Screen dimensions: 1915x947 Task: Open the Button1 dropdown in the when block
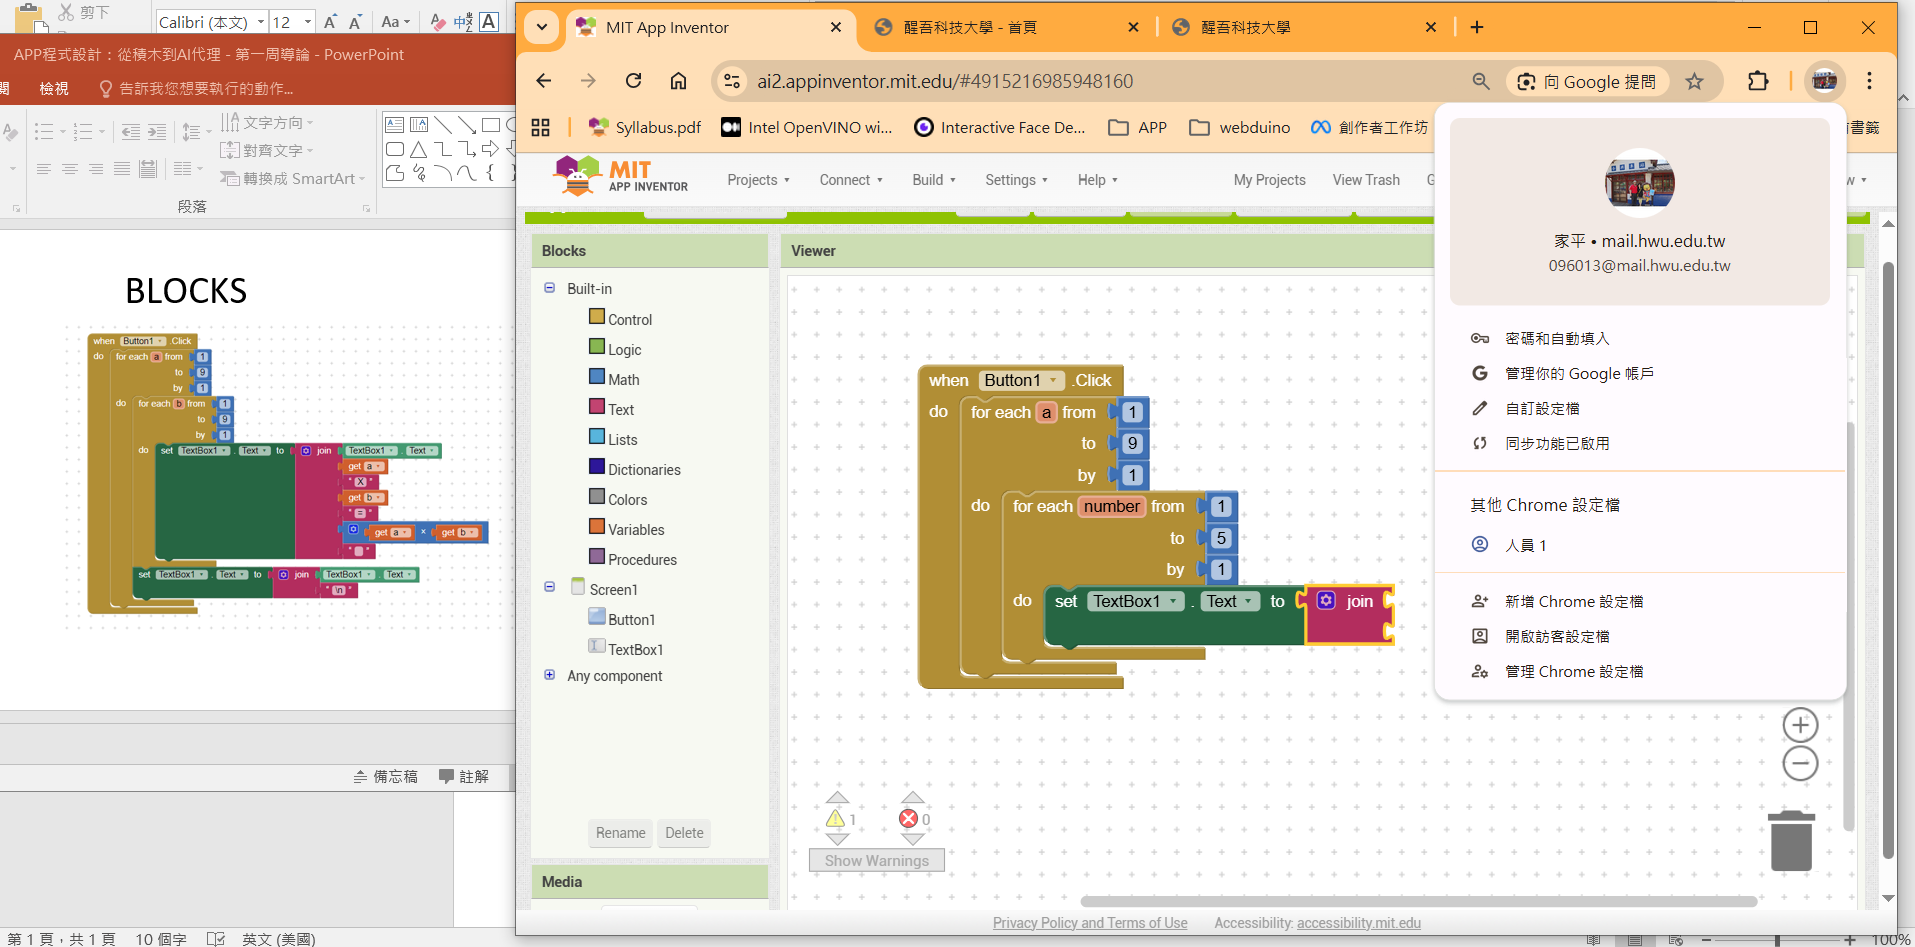tap(1053, 380)
